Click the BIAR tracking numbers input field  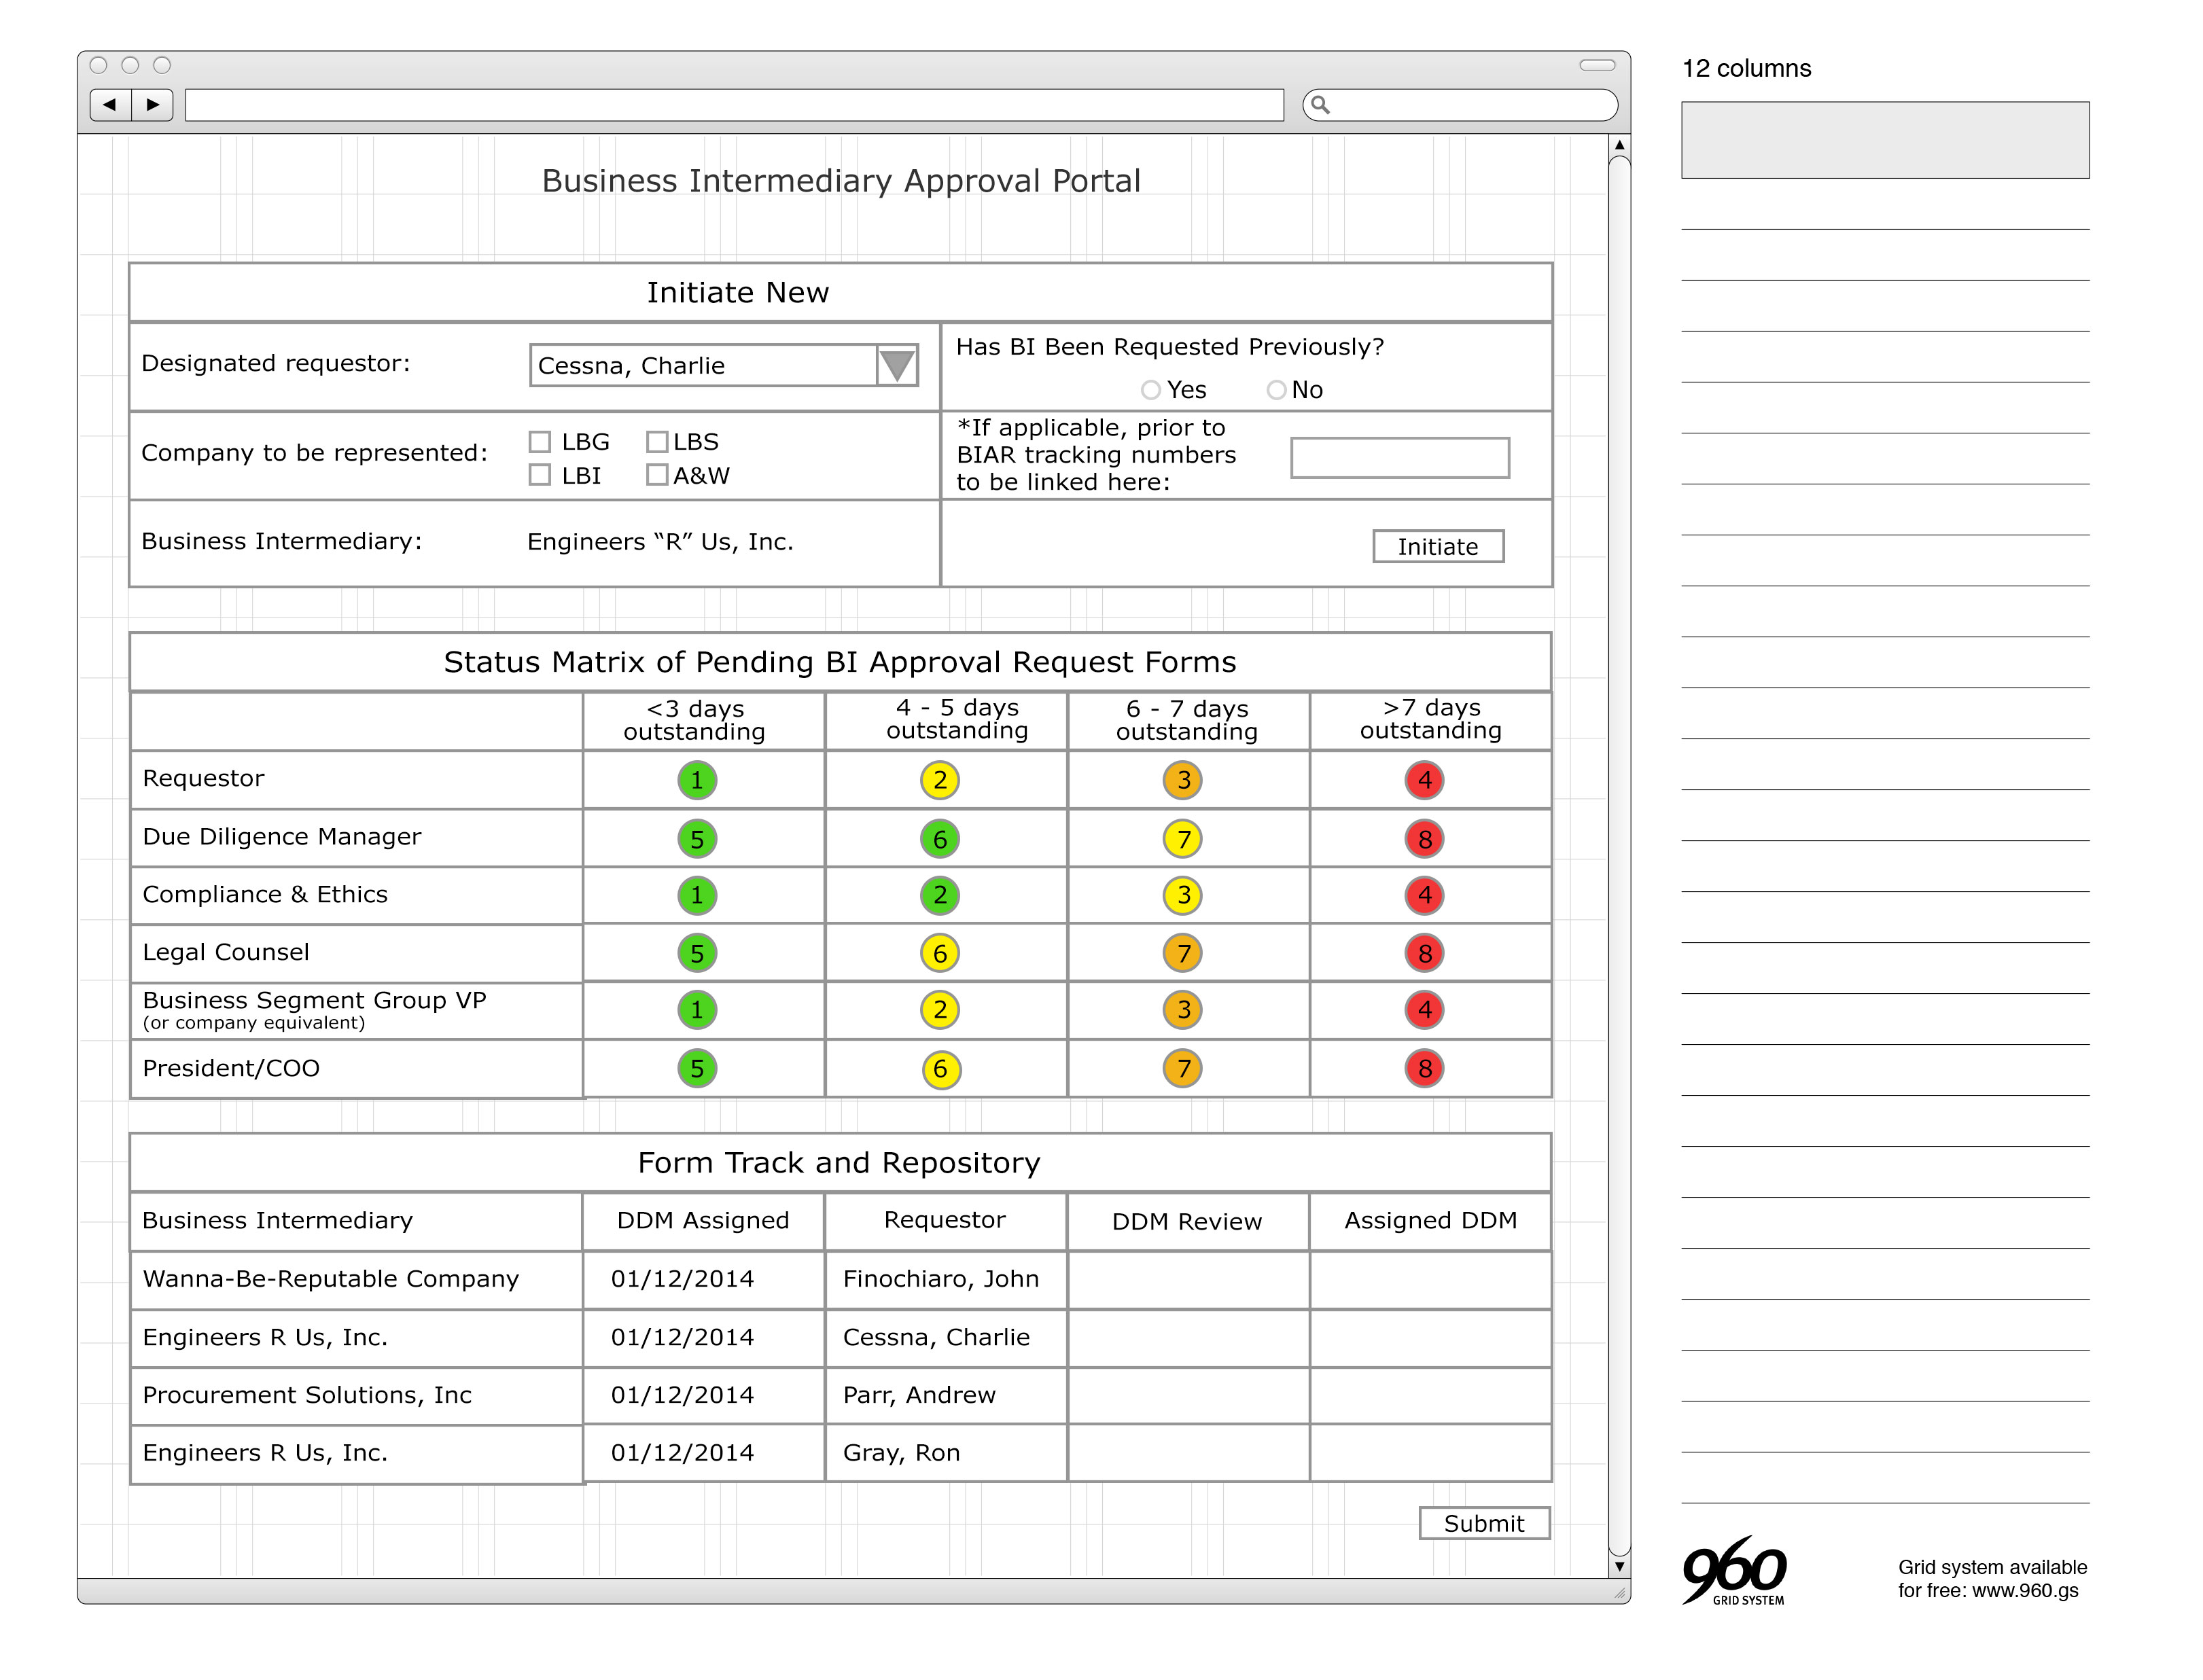(1400, 458)
